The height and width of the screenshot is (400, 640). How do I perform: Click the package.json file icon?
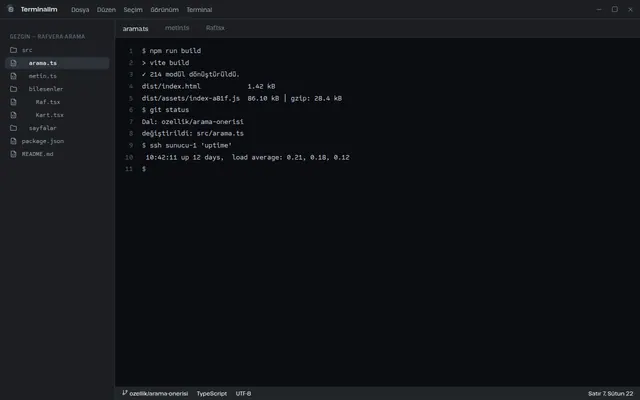[x=13, y=141]
